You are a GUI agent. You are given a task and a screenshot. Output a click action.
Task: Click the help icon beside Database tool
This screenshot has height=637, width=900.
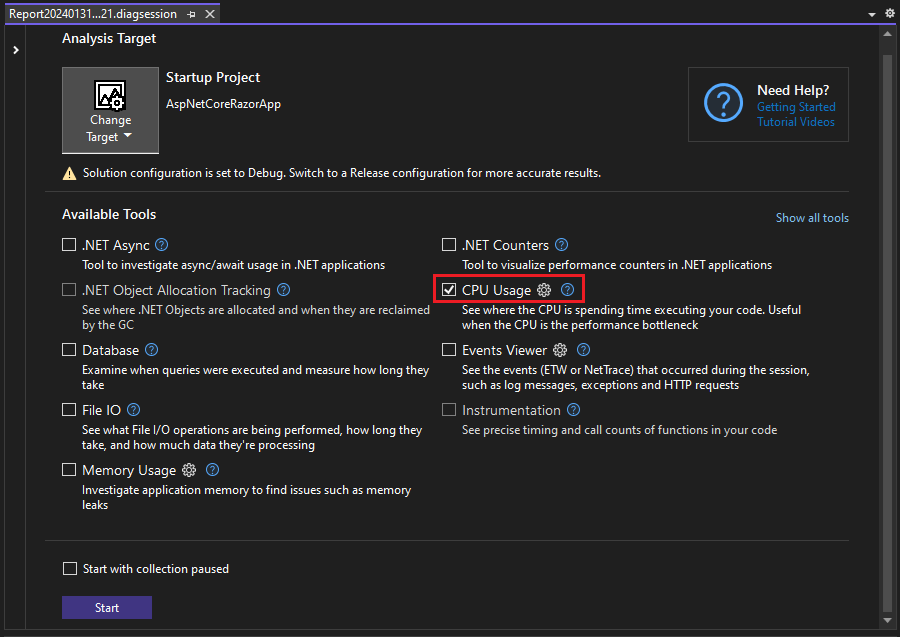coord(151,349)
